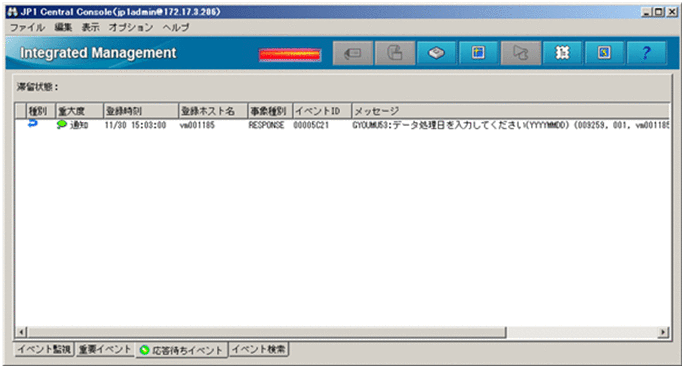
Task: Click the horizontal scrollbar left arrow
Action: point(21,332)
